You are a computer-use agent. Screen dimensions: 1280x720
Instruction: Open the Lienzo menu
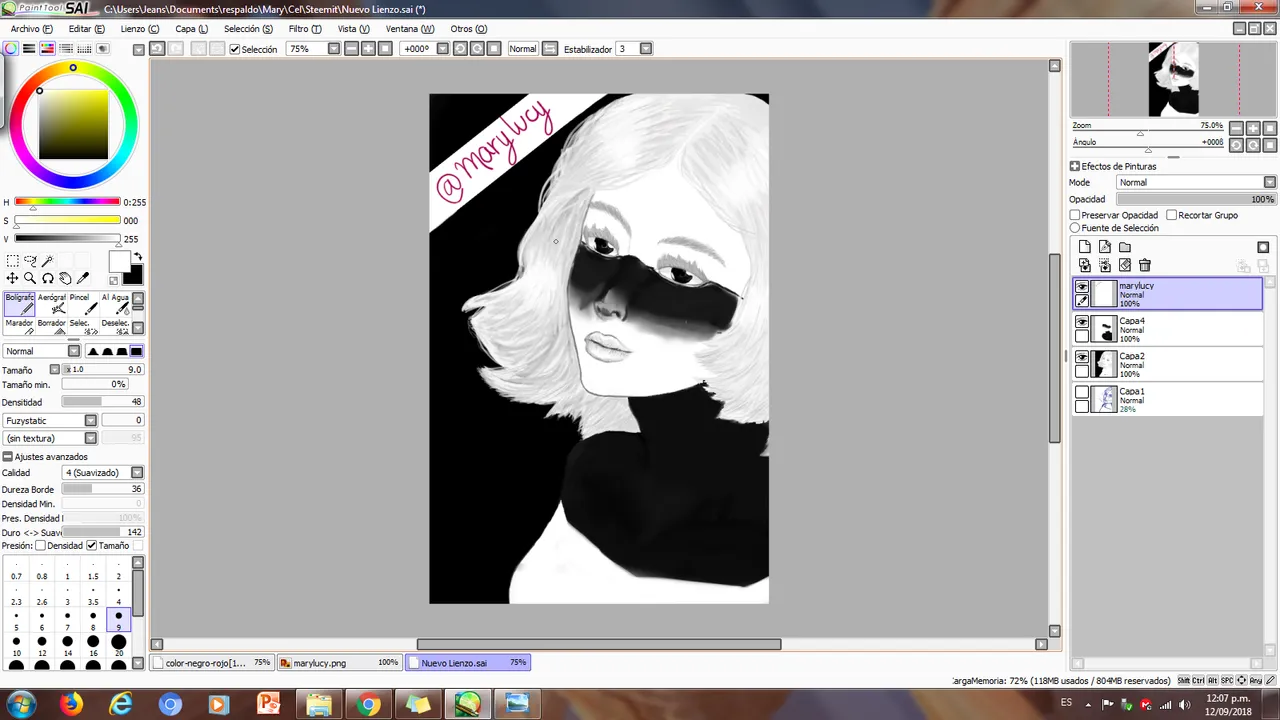(x=139, y=29)
